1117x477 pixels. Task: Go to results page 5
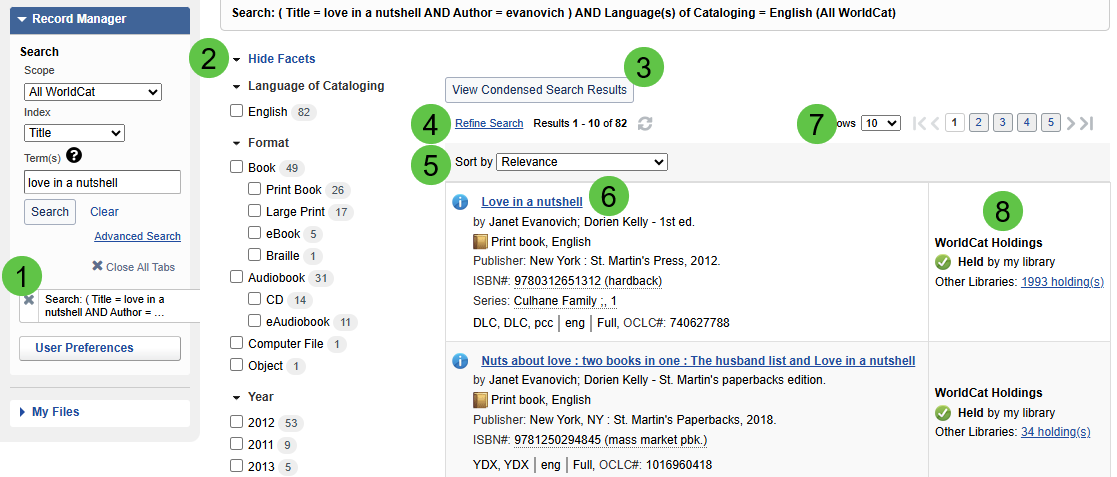pos(1051,123)
